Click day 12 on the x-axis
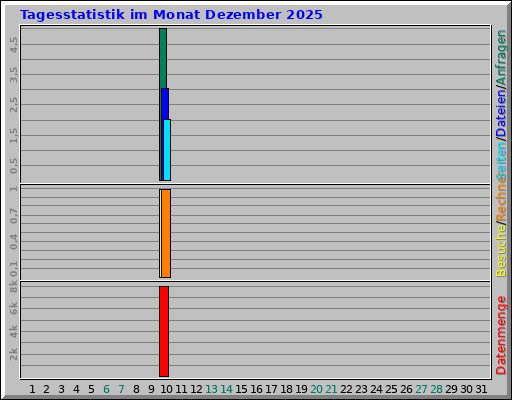Viewport: 512px width, 400px height. click(196, 389)
